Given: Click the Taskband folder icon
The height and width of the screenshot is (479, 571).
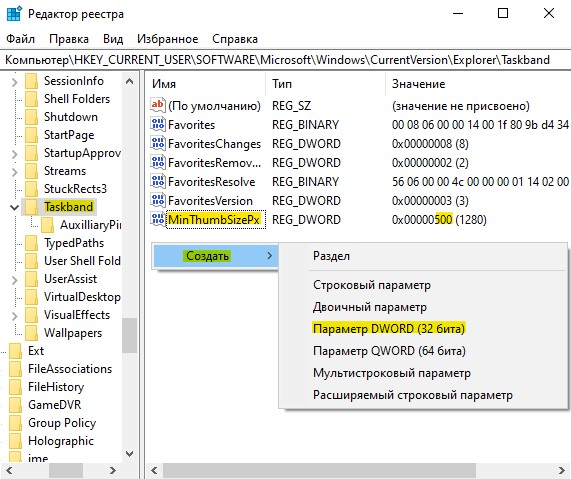Looking at the screenshot, I should [31, 207].
